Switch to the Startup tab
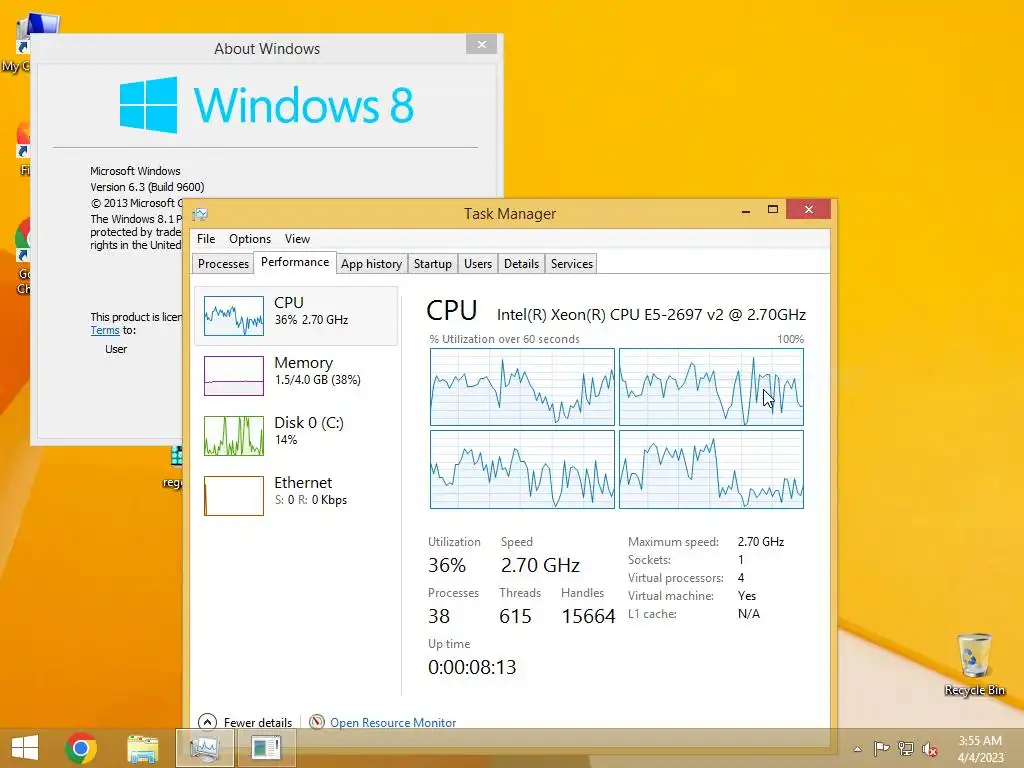Image resolution: width=1024 pixels, height=768 pixels. pyautogui.click(x=432, y=264)
